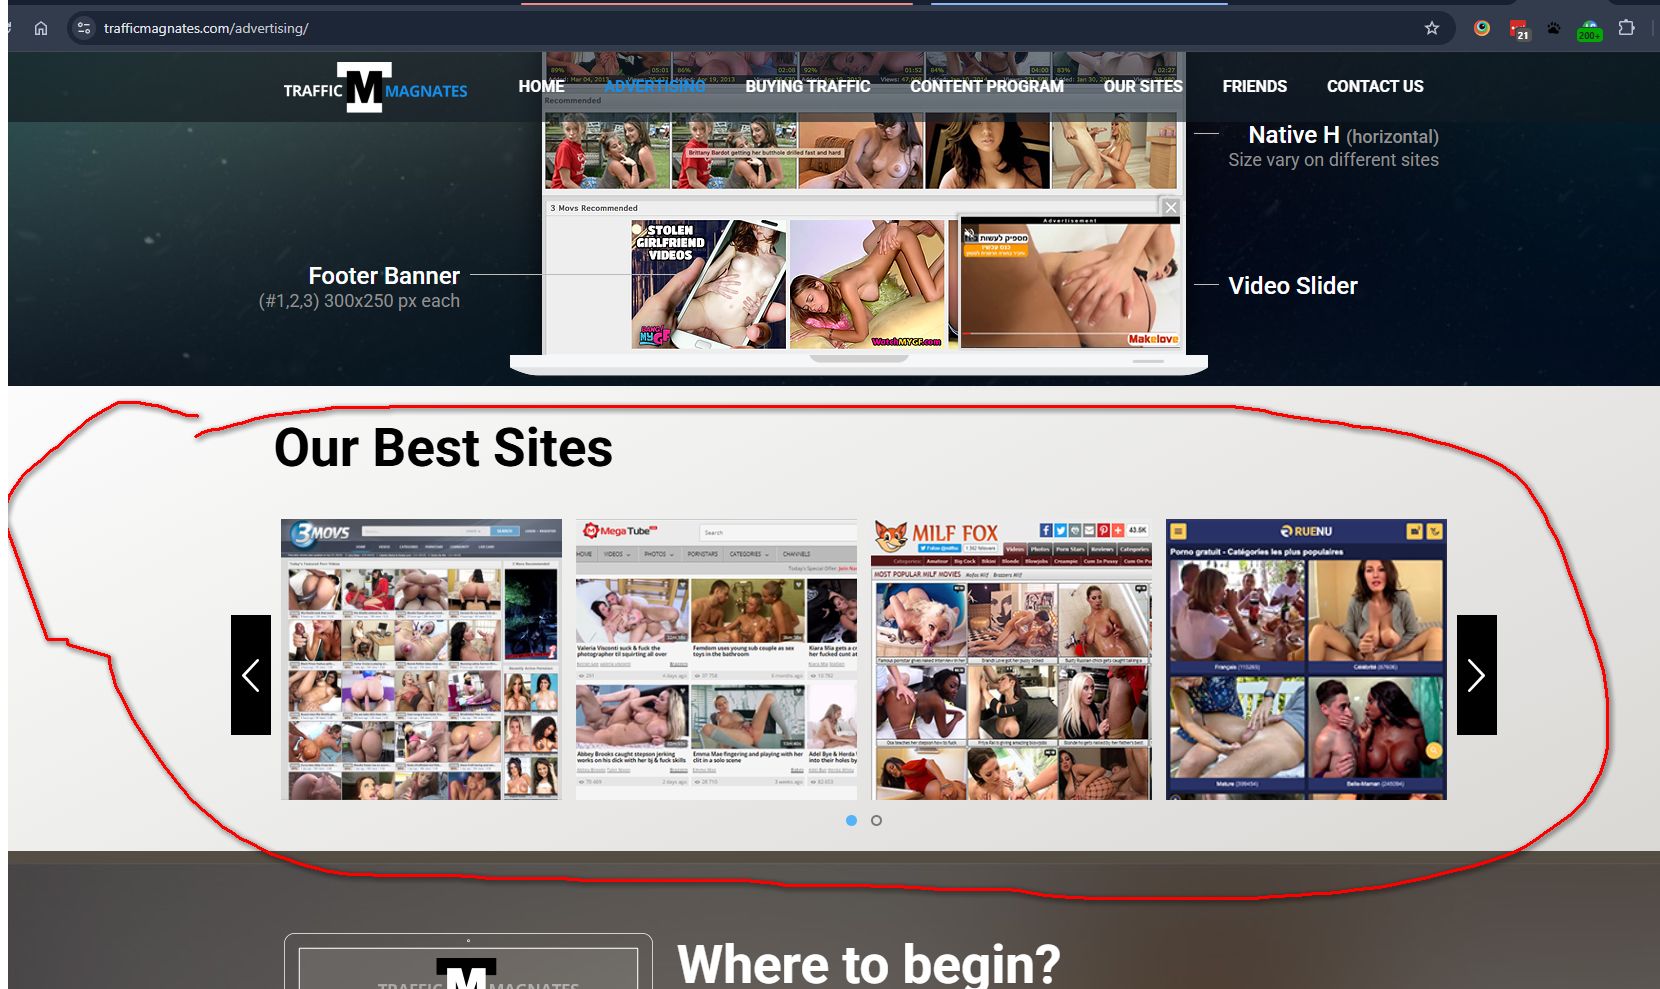This screenshot has height=989, width=1660.
Task: Open the Mega Tube site preview card
Action: pos(716,659)
